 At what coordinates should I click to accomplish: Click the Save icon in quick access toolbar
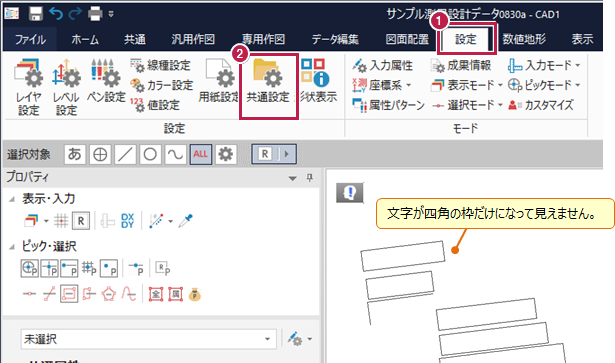36,14
